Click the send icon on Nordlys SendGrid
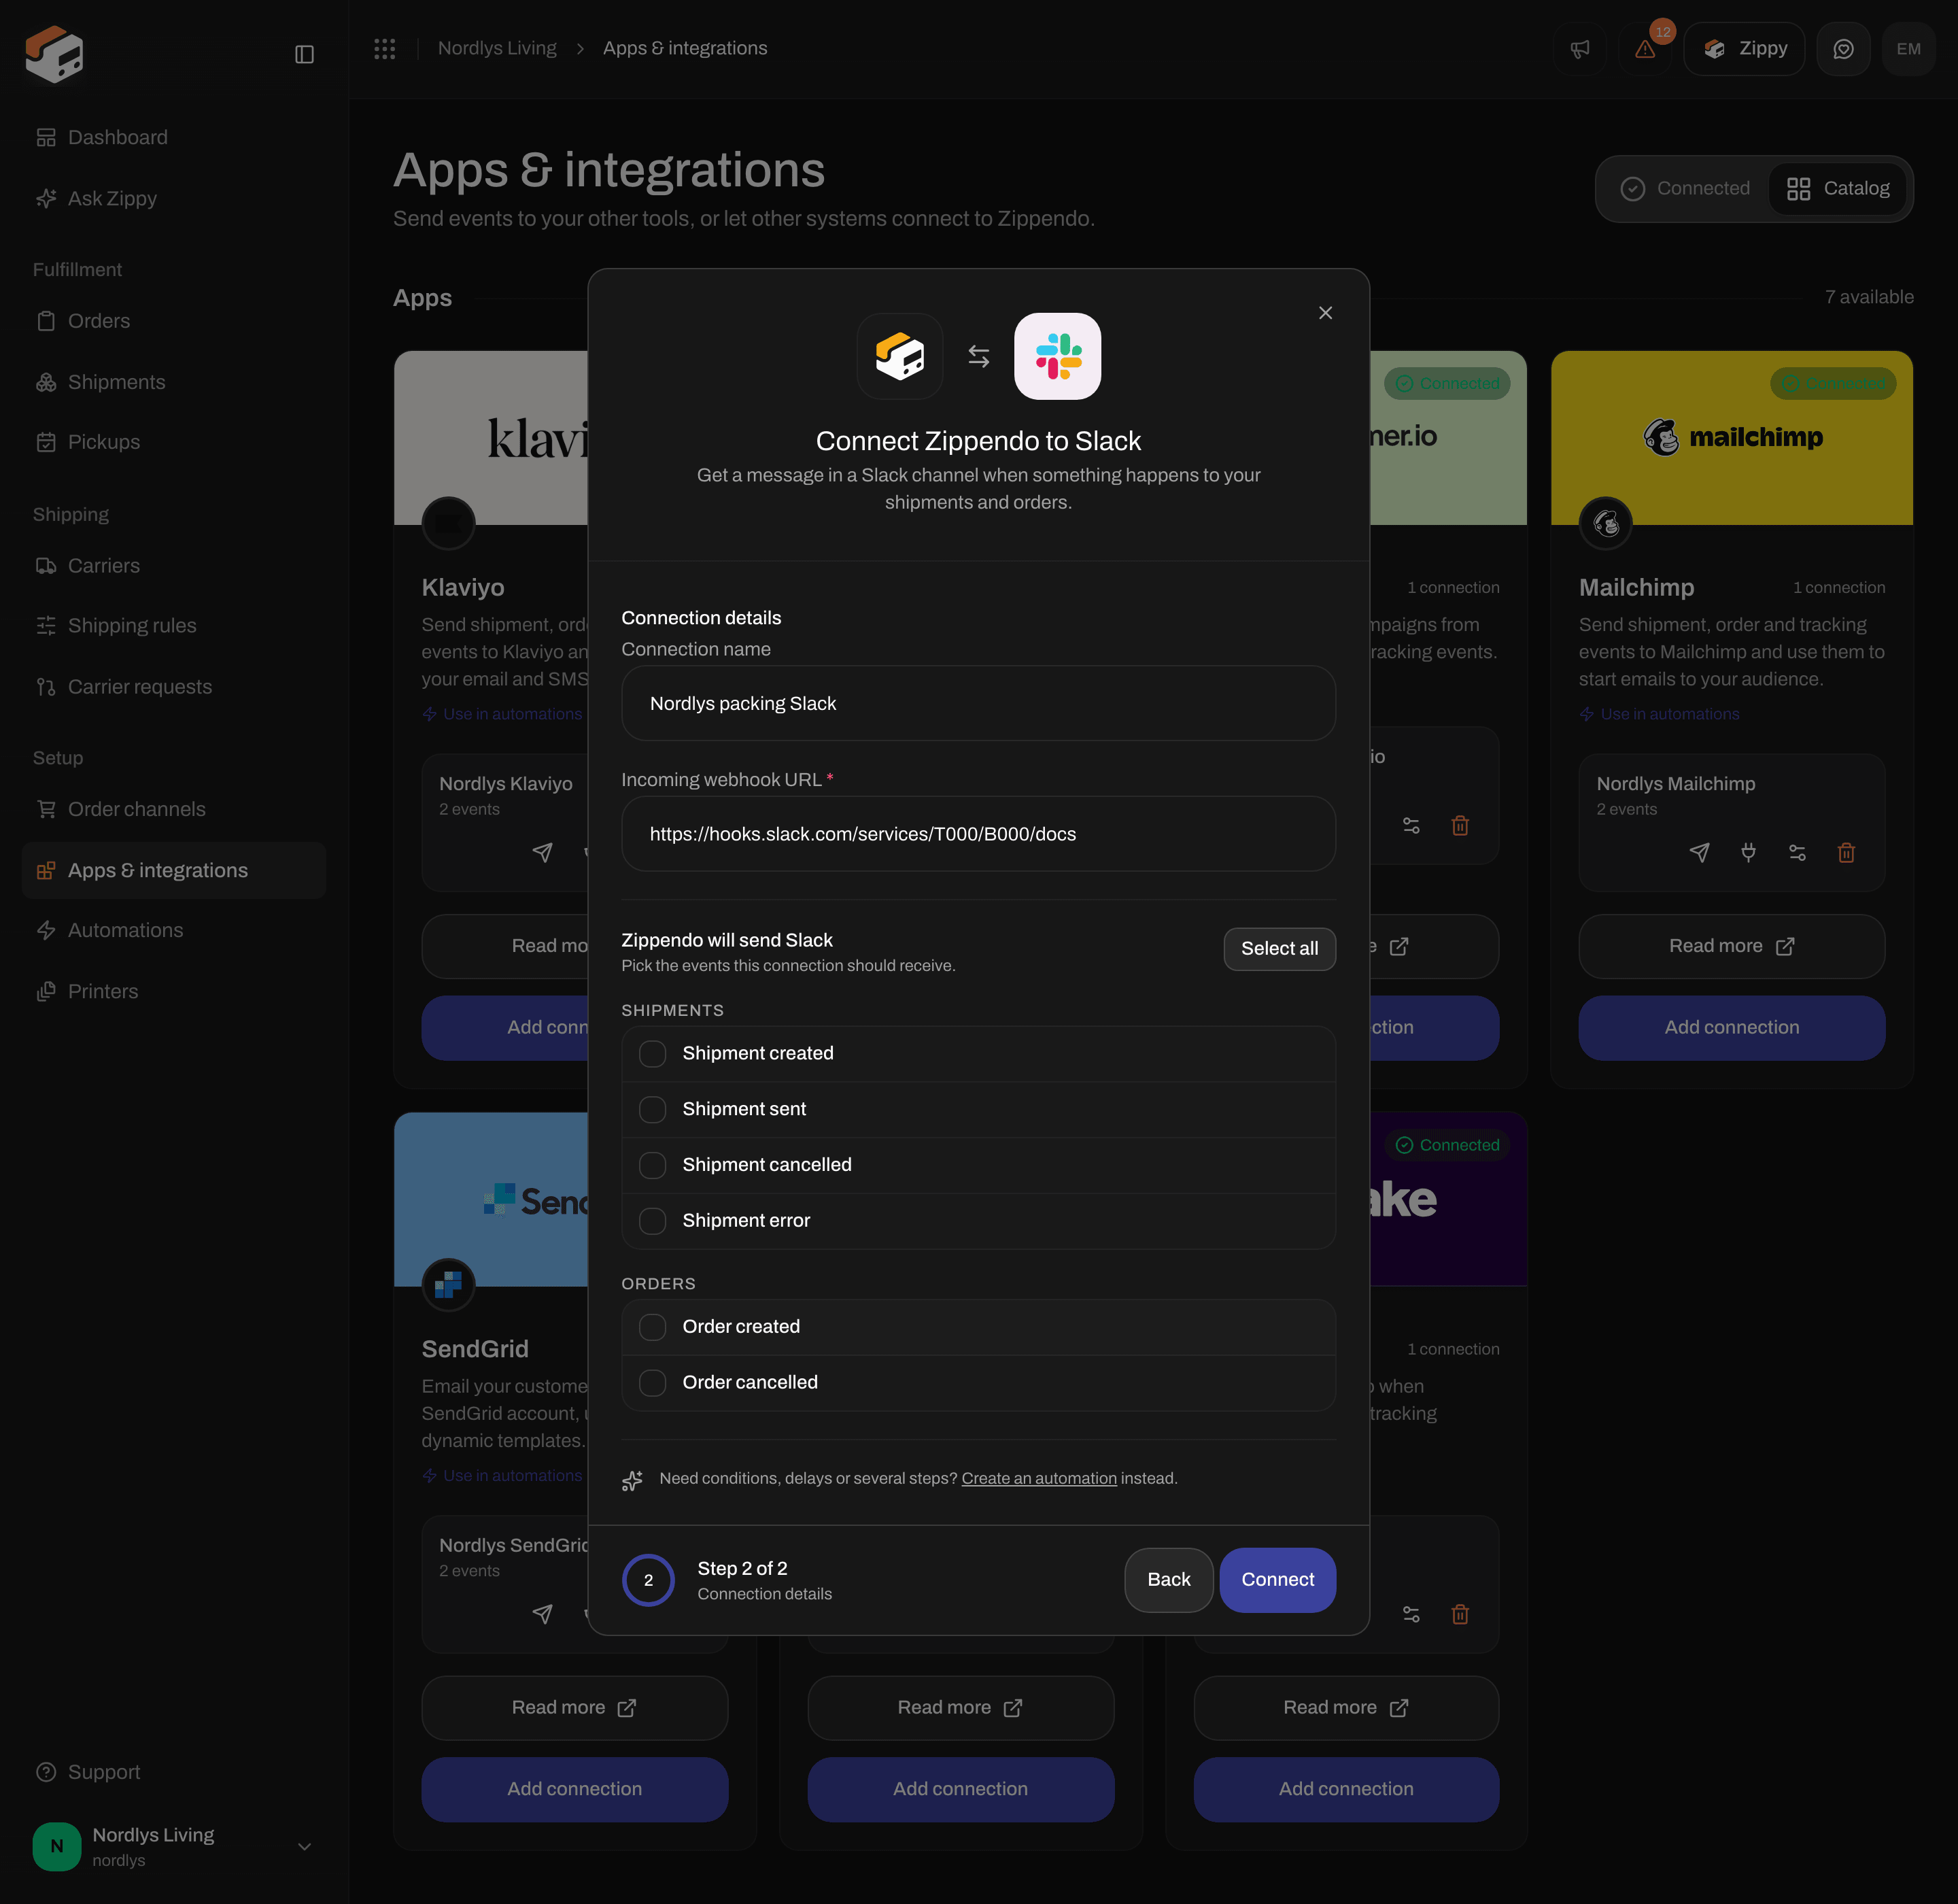Viewport: 1958px width, 1904px height. click(x=542, y=1614)
